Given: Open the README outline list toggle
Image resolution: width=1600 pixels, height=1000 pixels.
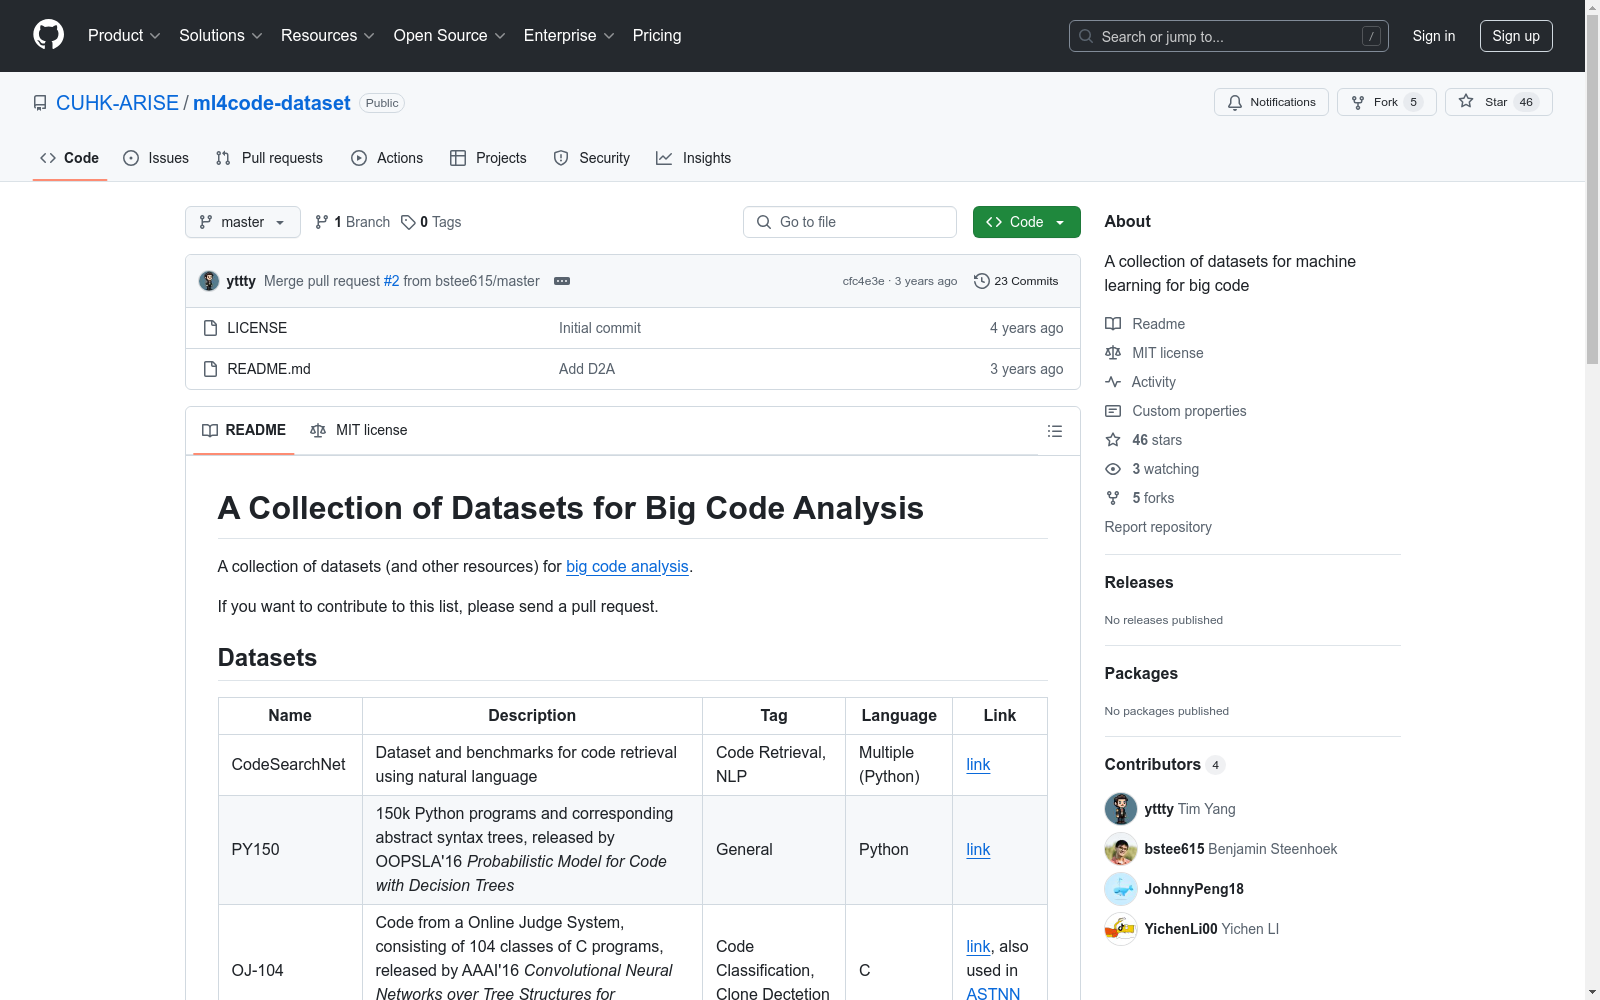Looking at the screenshot, I should (1055, 430).
